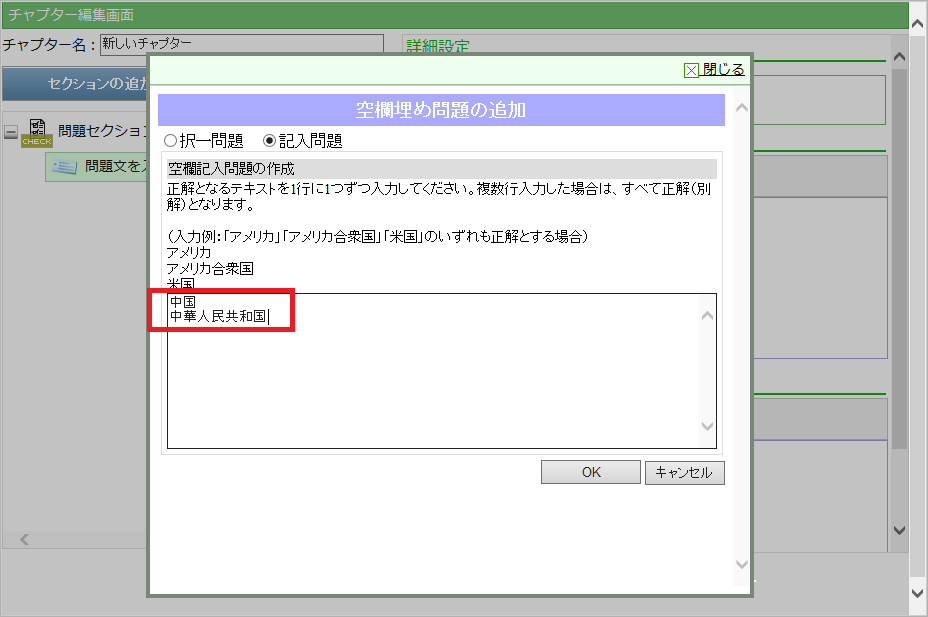Click the 中華人民共和国 line in textarea
Screen dimensions: 928x617
click(218, 316)
